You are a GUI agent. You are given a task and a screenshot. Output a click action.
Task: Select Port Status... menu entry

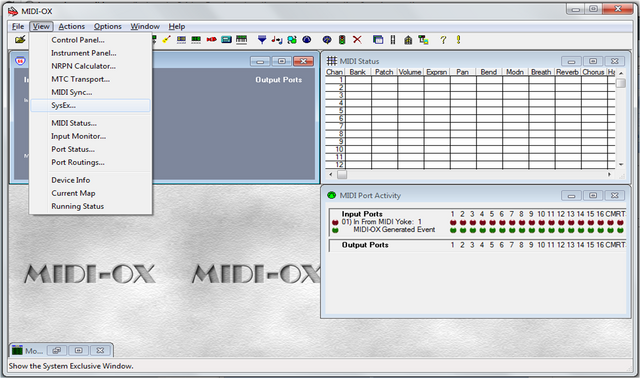pyautogui.click(x=90, y=149)
